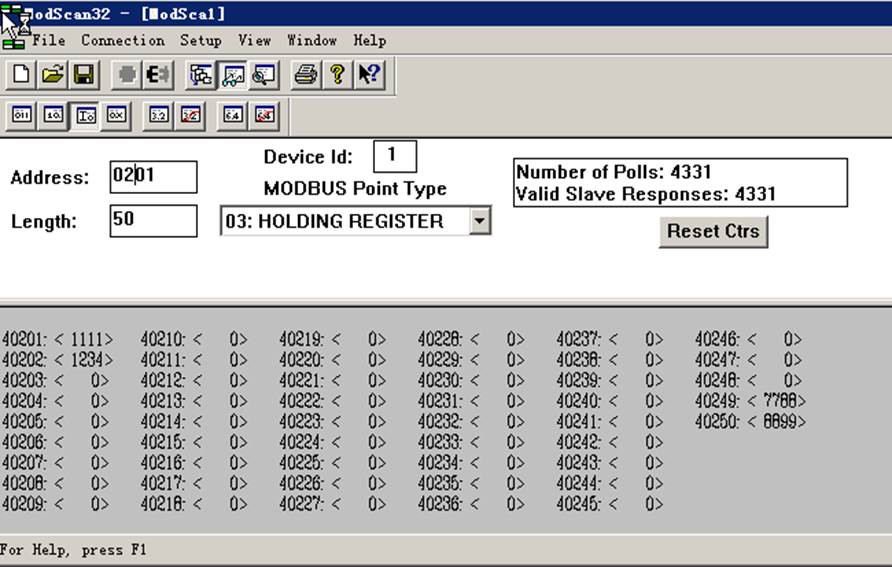This screenshot has width=892, height=567.
Task: Open the Connection menu
Action: tap(123, 40)
